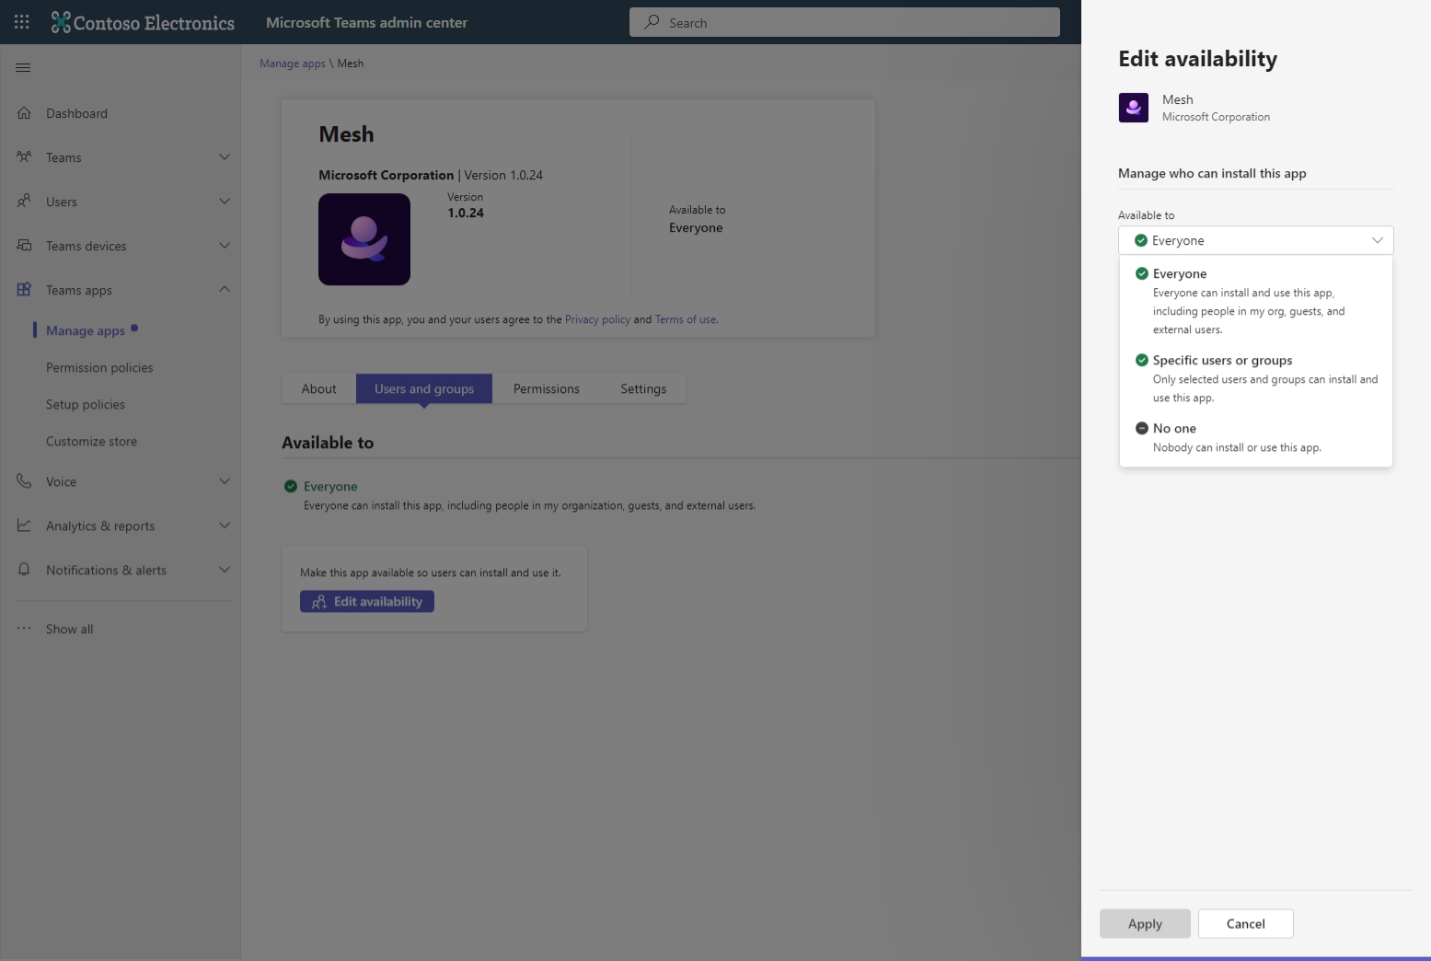Click the Voice phone icon
The image size is (1431, 961).
coord(24,482)
